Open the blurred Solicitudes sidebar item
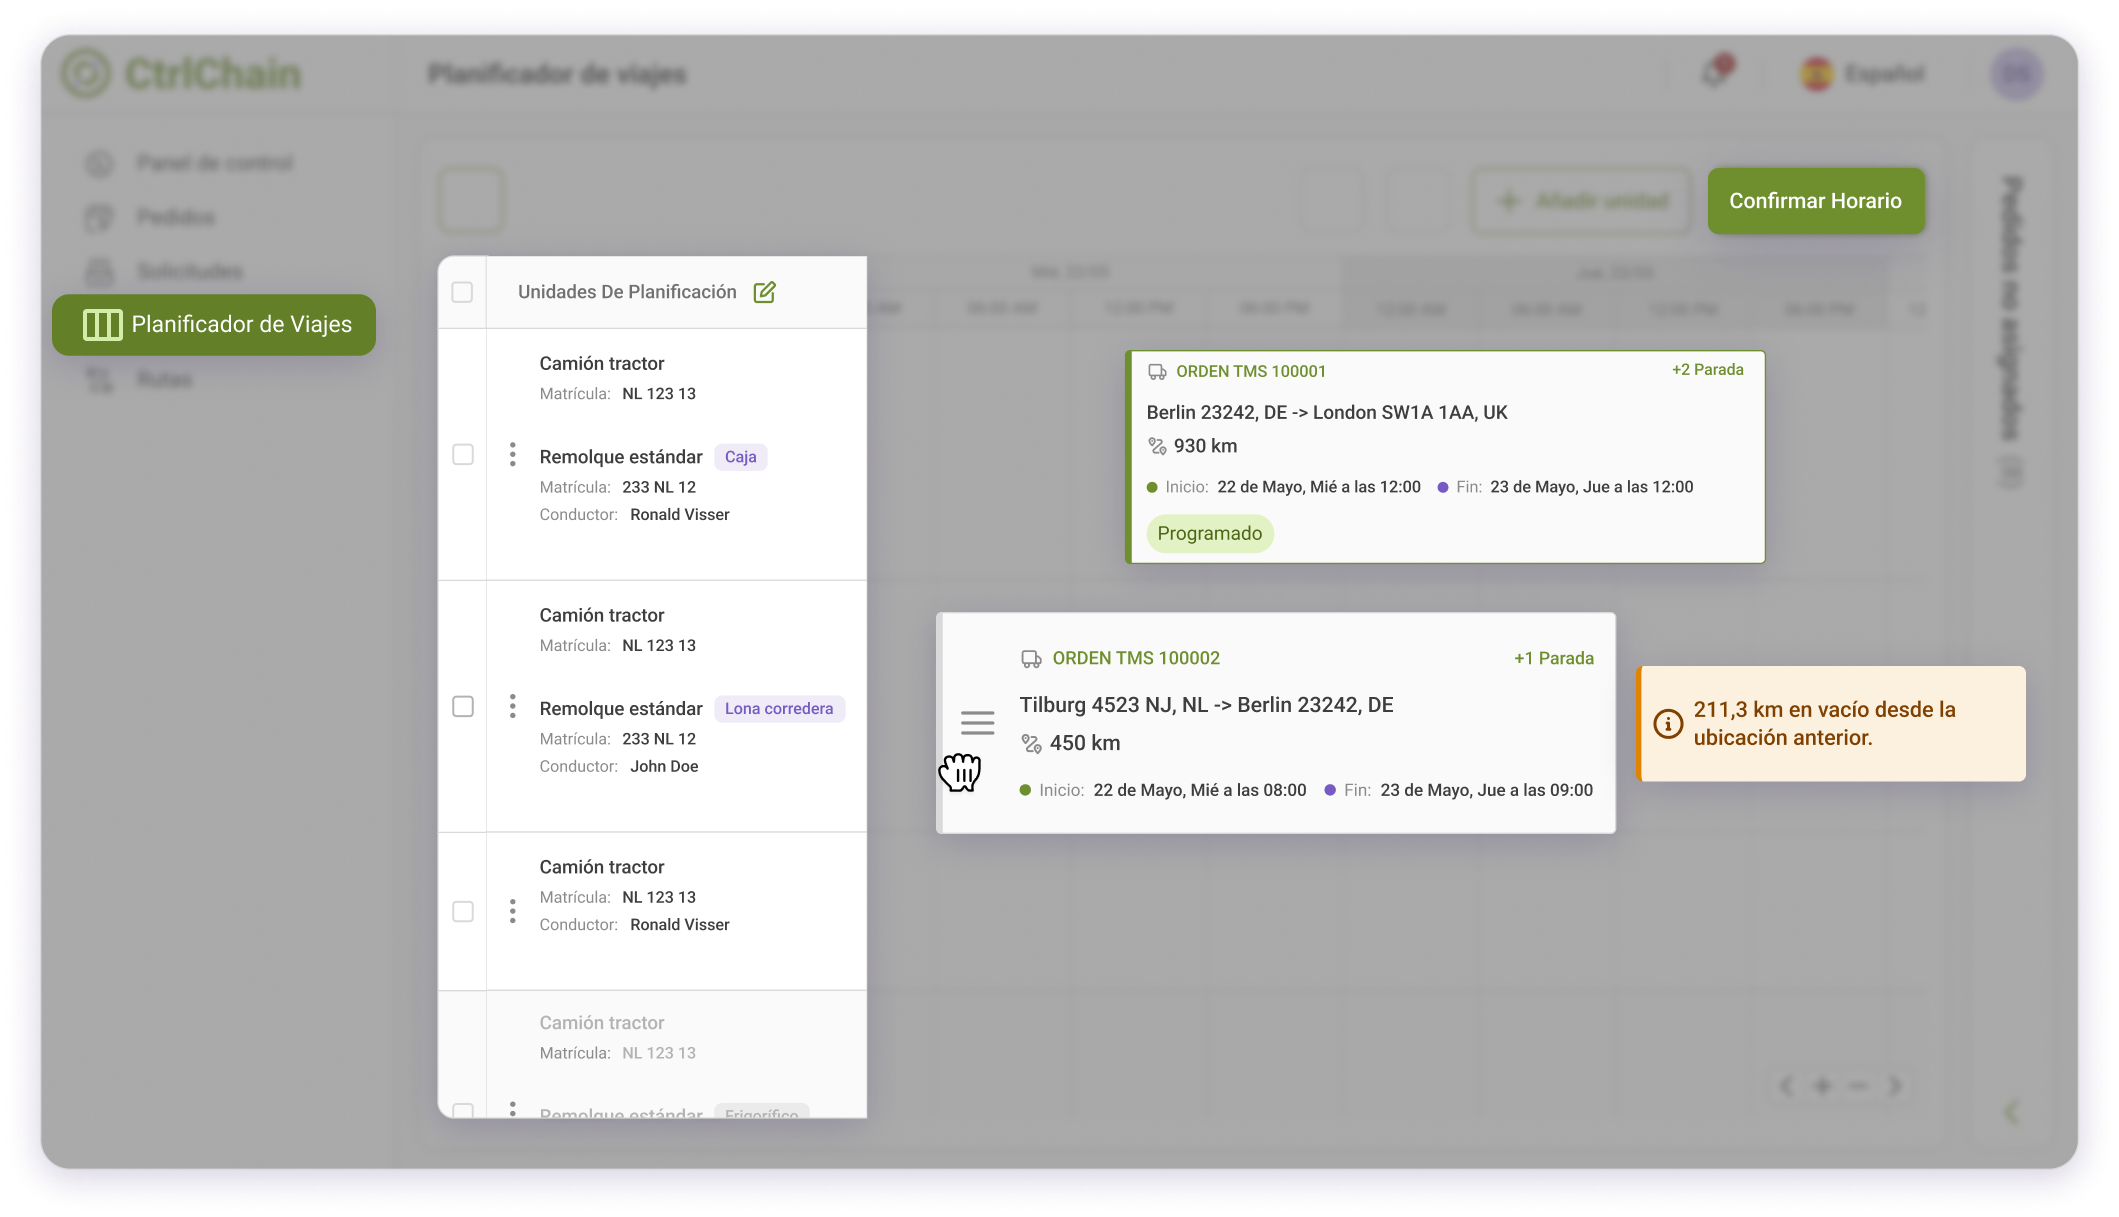 pyautogui.click(x=166, y=271)
